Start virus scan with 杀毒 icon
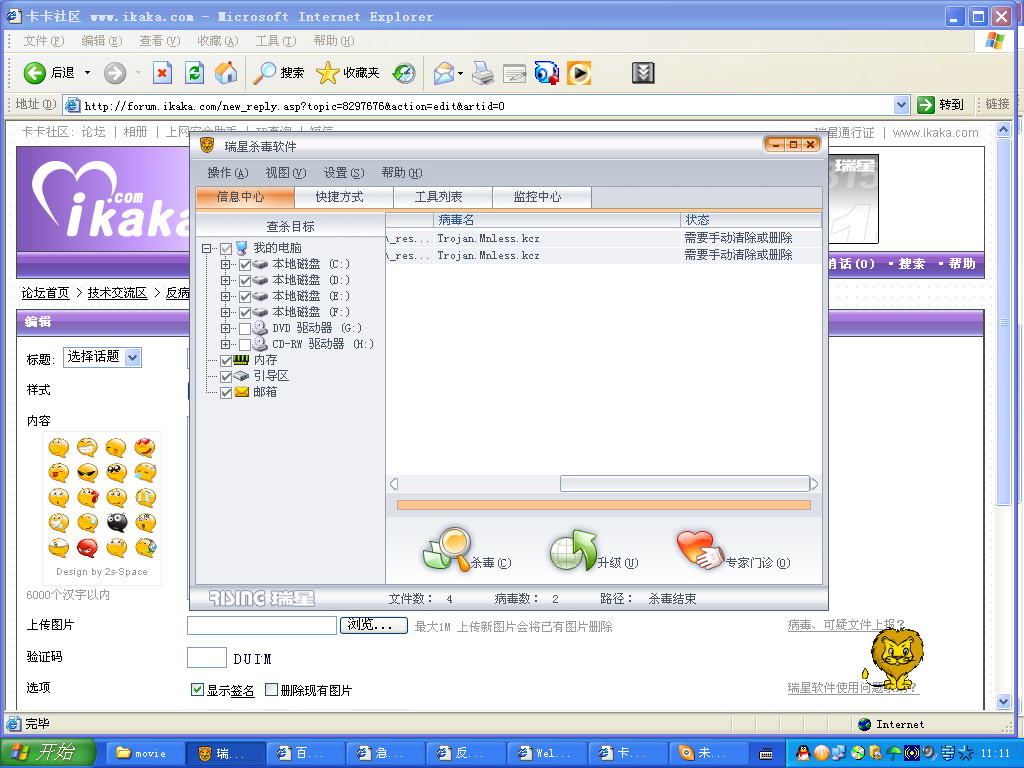The height and width of the screenshot is (768, 1024). [447, 549]
